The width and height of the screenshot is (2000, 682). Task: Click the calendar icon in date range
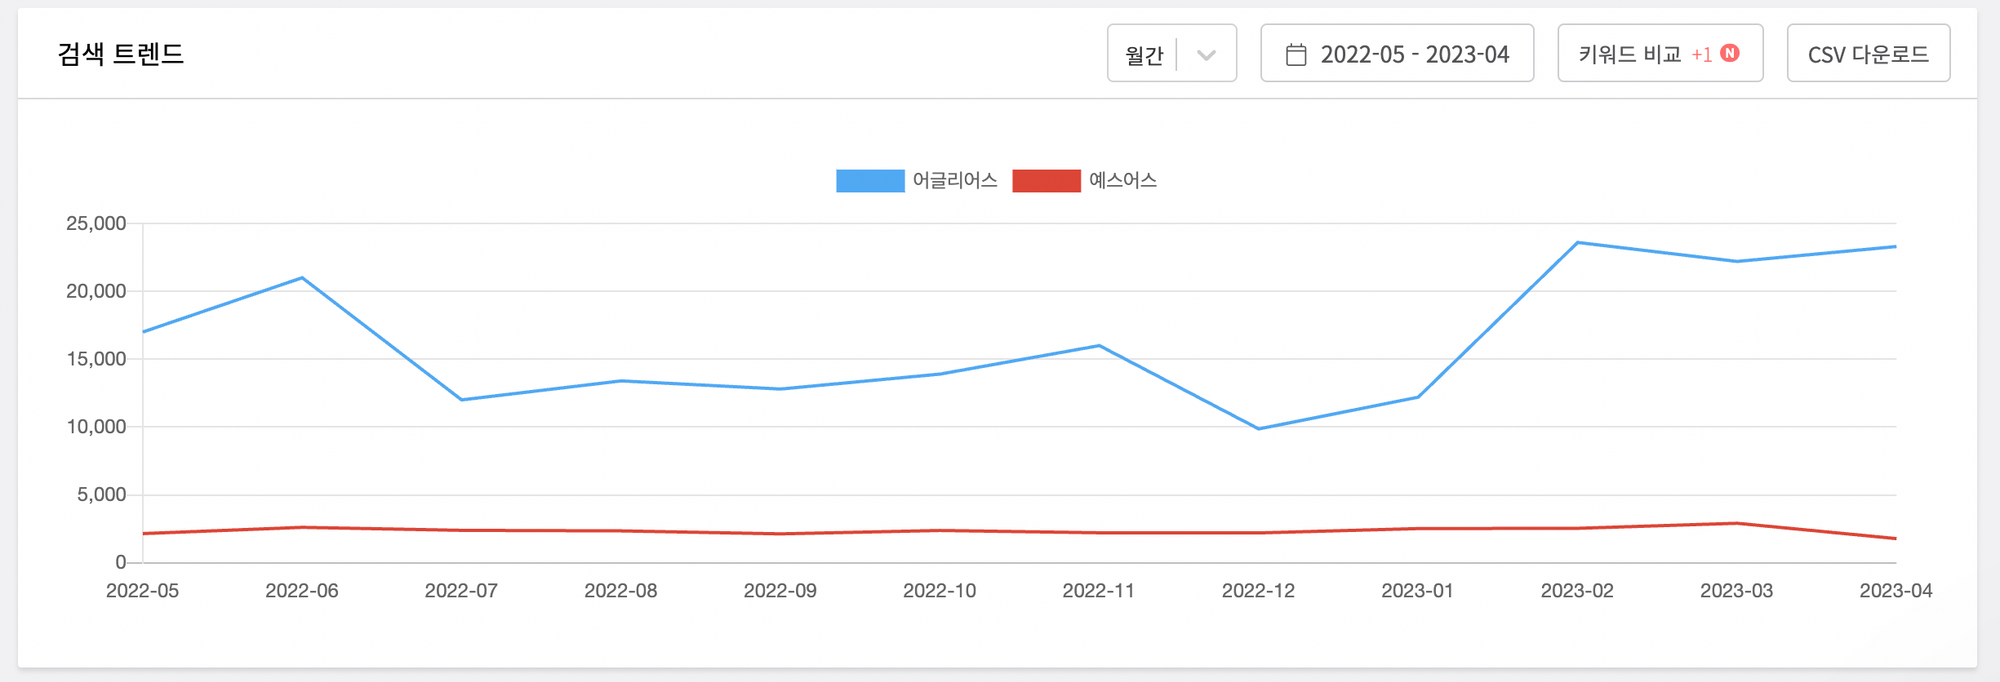(x=1296, y=54)
